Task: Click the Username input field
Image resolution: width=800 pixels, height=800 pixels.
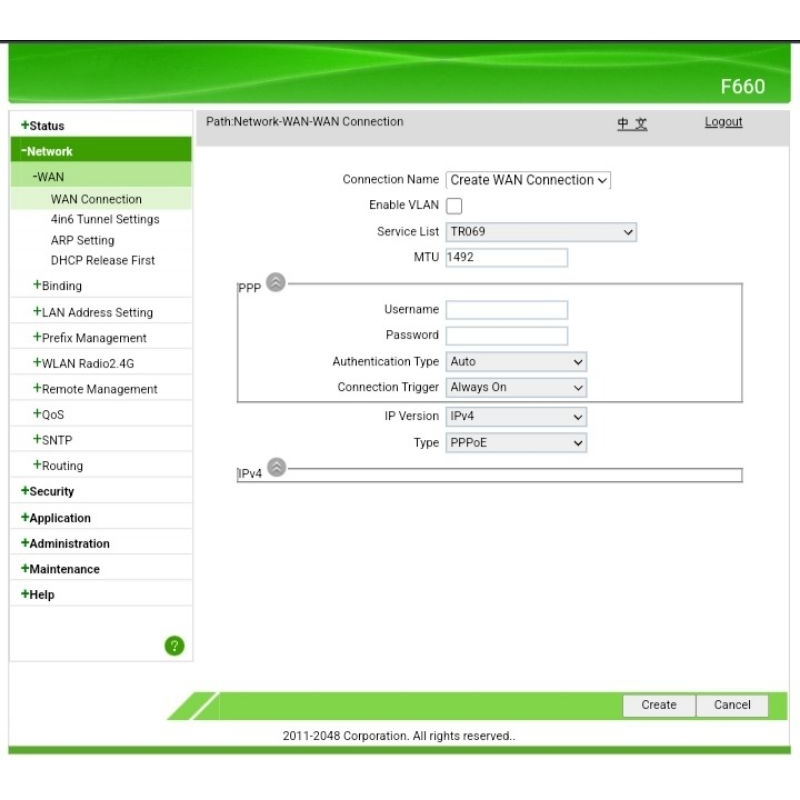Action: [x=507, y=310]
